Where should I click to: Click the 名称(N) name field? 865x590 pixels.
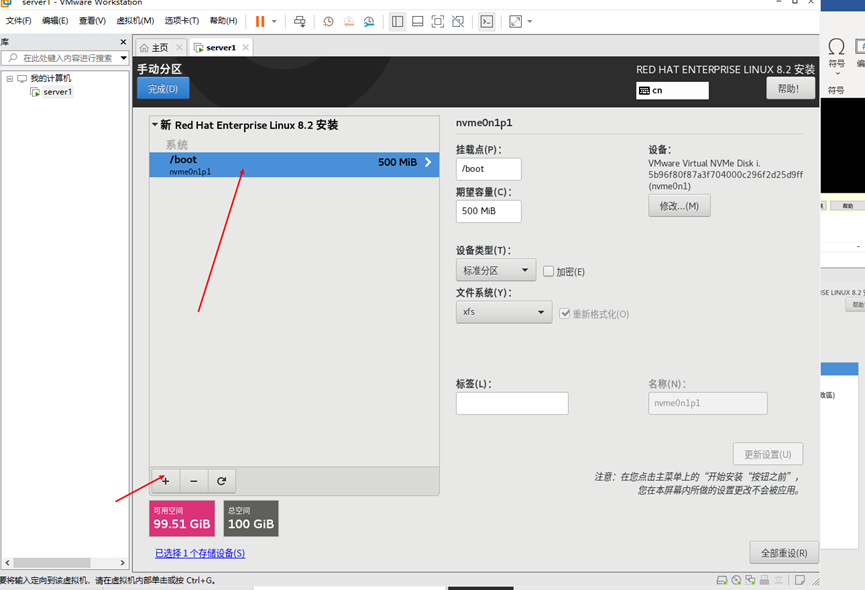tap(708, 403)
